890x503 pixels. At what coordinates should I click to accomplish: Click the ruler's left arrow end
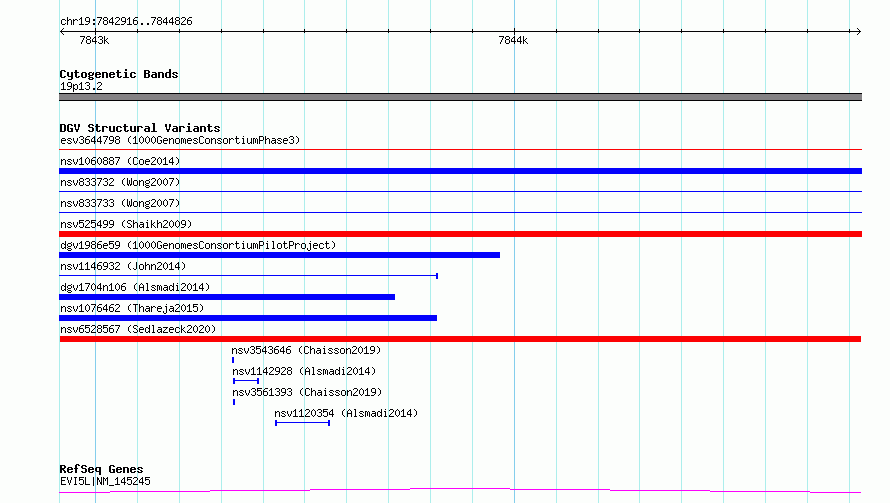coord(62,31)
